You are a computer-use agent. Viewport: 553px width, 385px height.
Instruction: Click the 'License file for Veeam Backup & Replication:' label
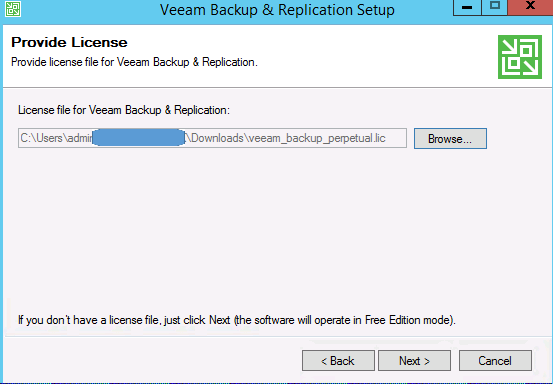click(x=124, y=110)
